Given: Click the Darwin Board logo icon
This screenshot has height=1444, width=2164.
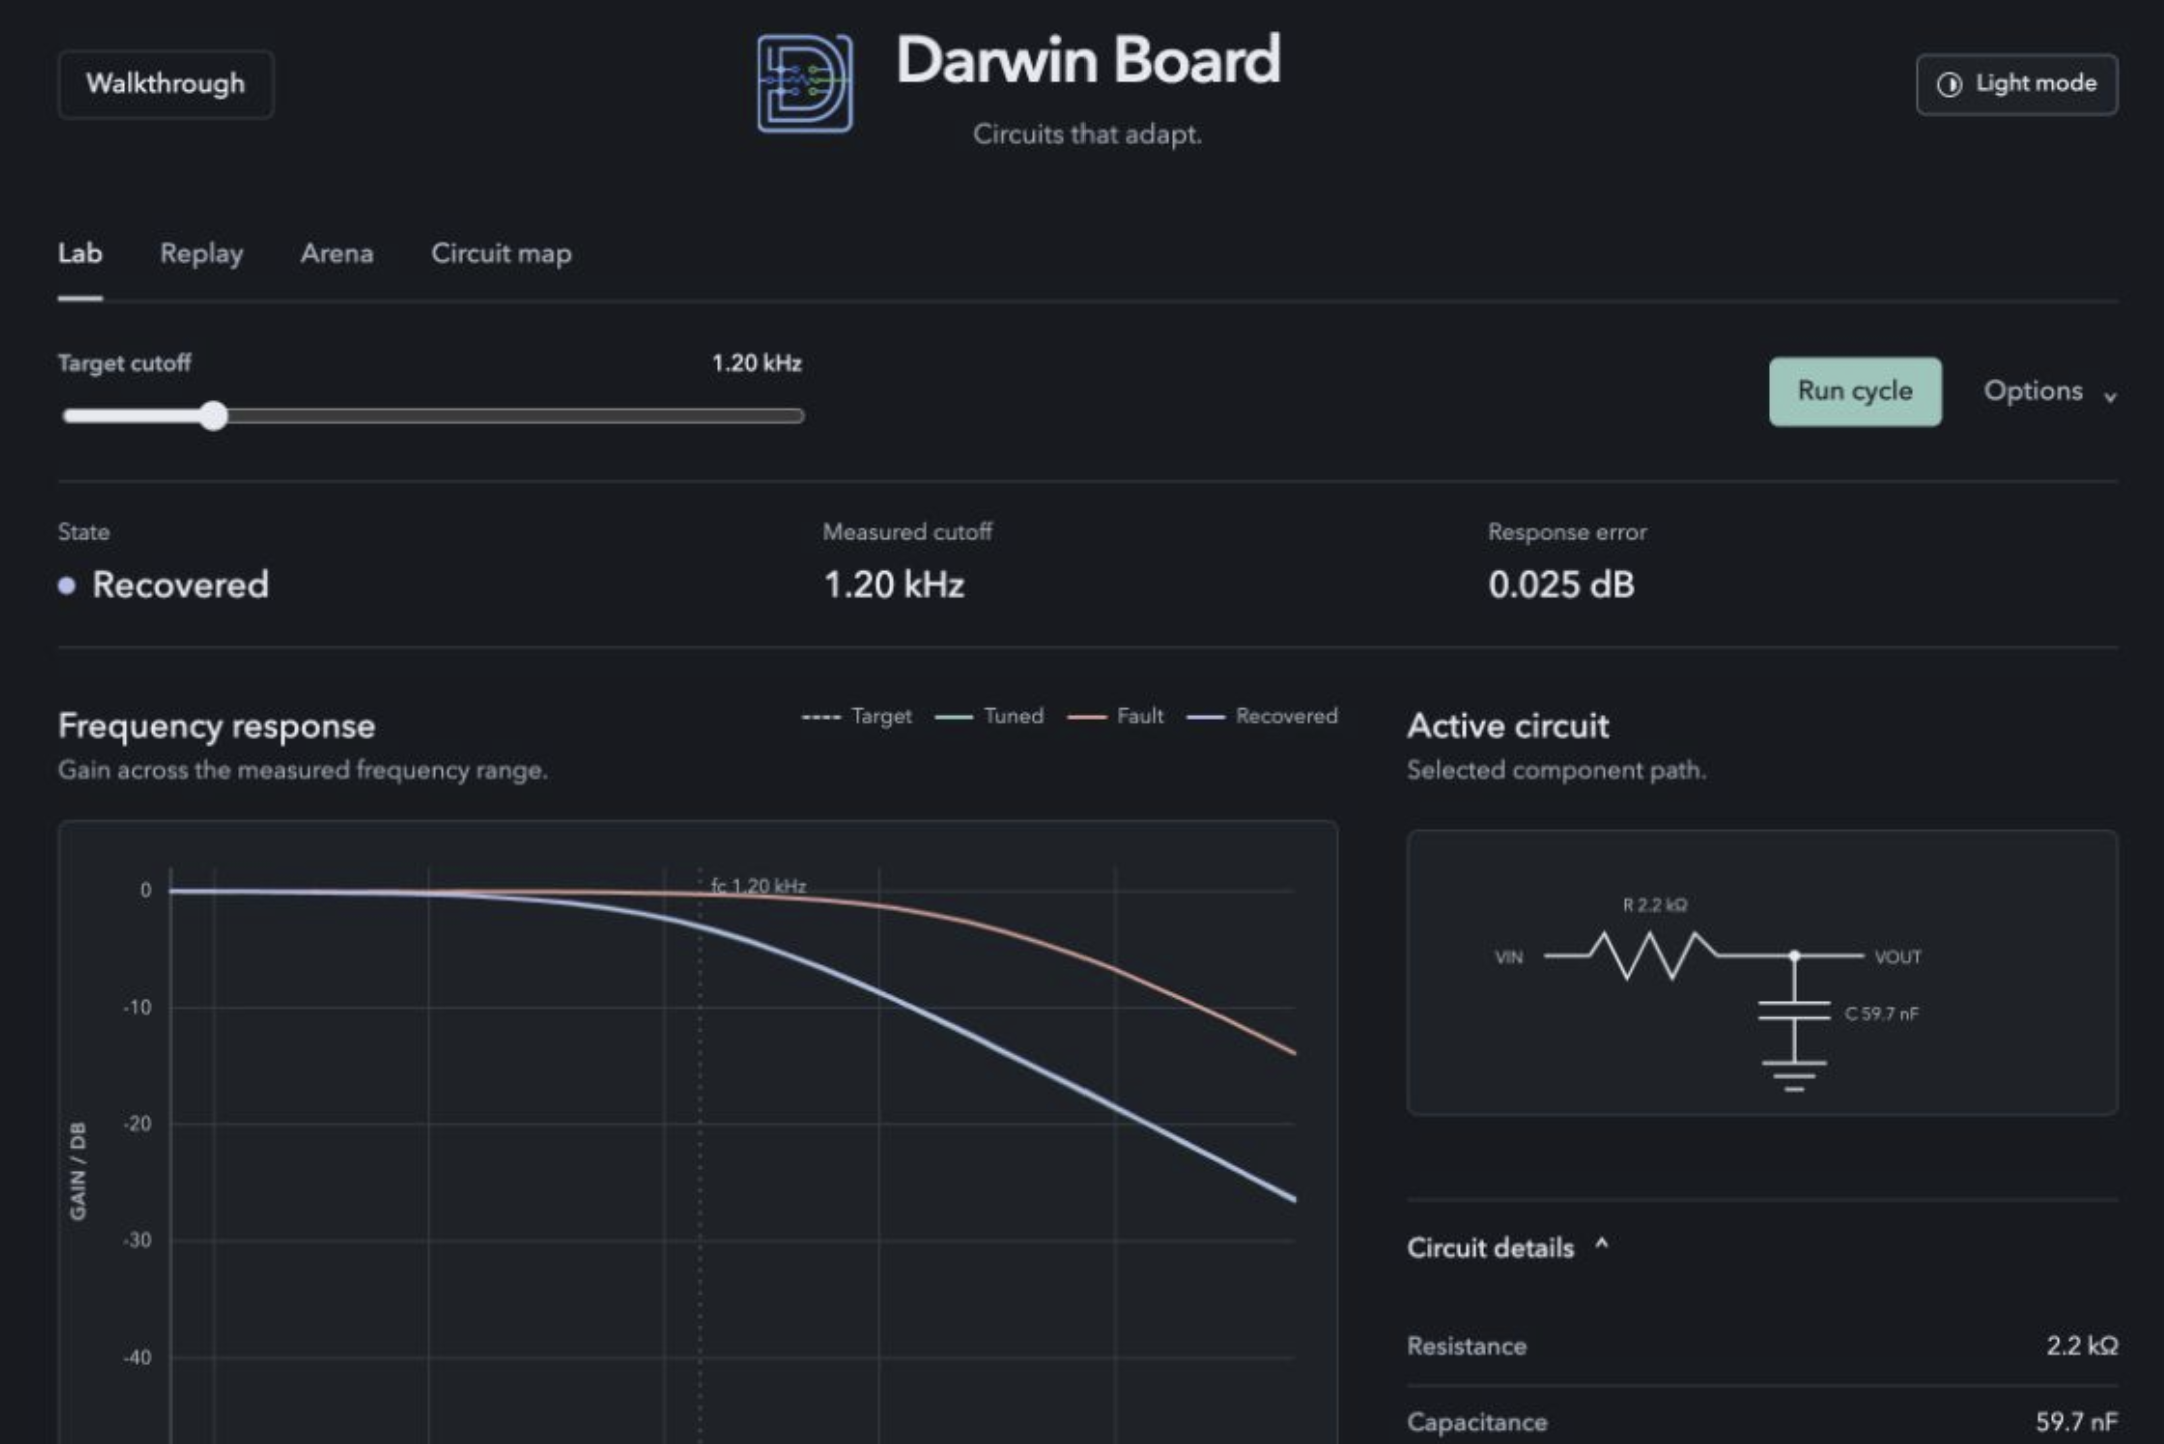Looking at the screenshot, I should [x=805, y=84].
